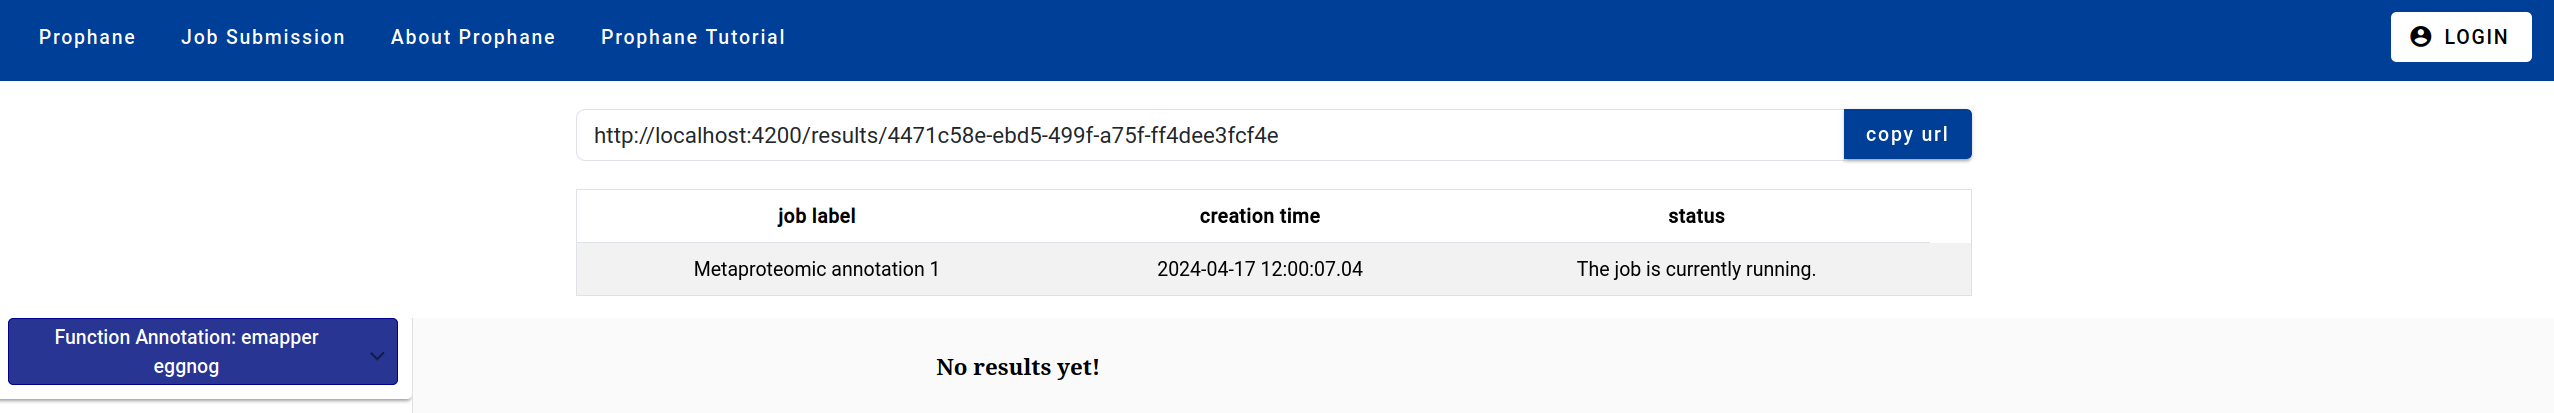
Task: Open the Function Annotation: emapper eggnog panel
Action: point(187,351)
